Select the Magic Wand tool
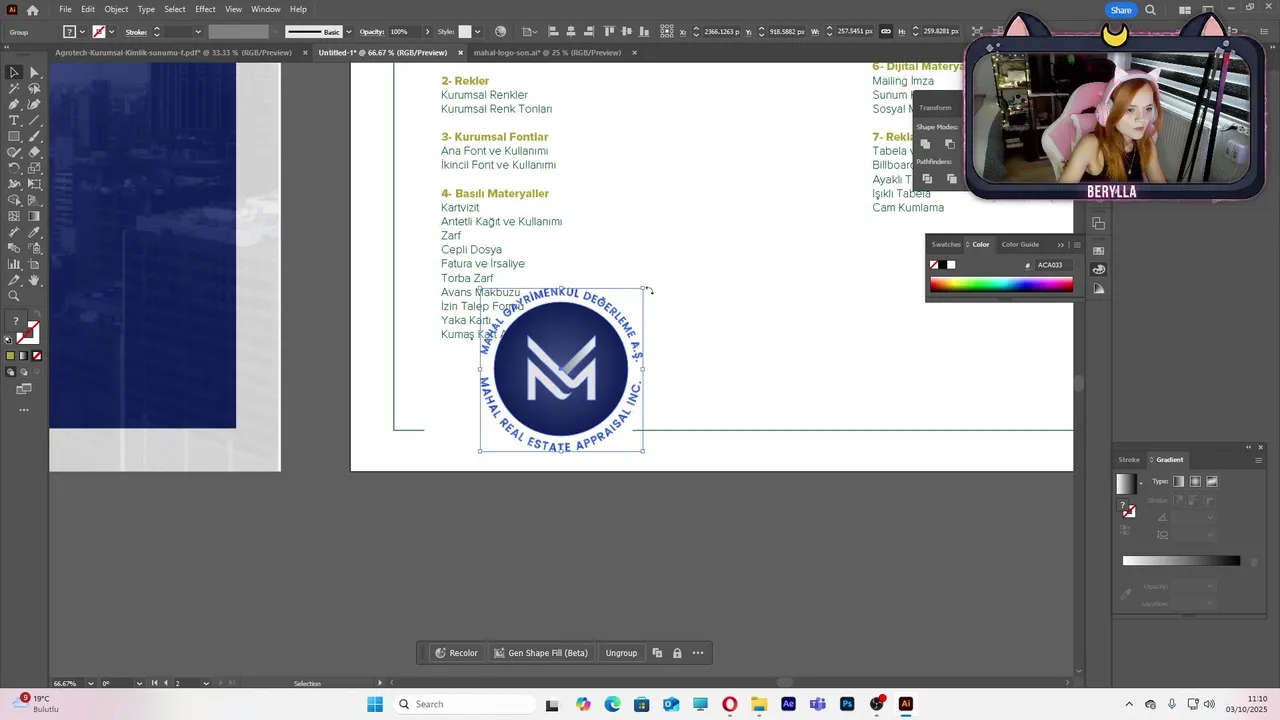This screenshot has width=1280, height=720. pos(14,88)
